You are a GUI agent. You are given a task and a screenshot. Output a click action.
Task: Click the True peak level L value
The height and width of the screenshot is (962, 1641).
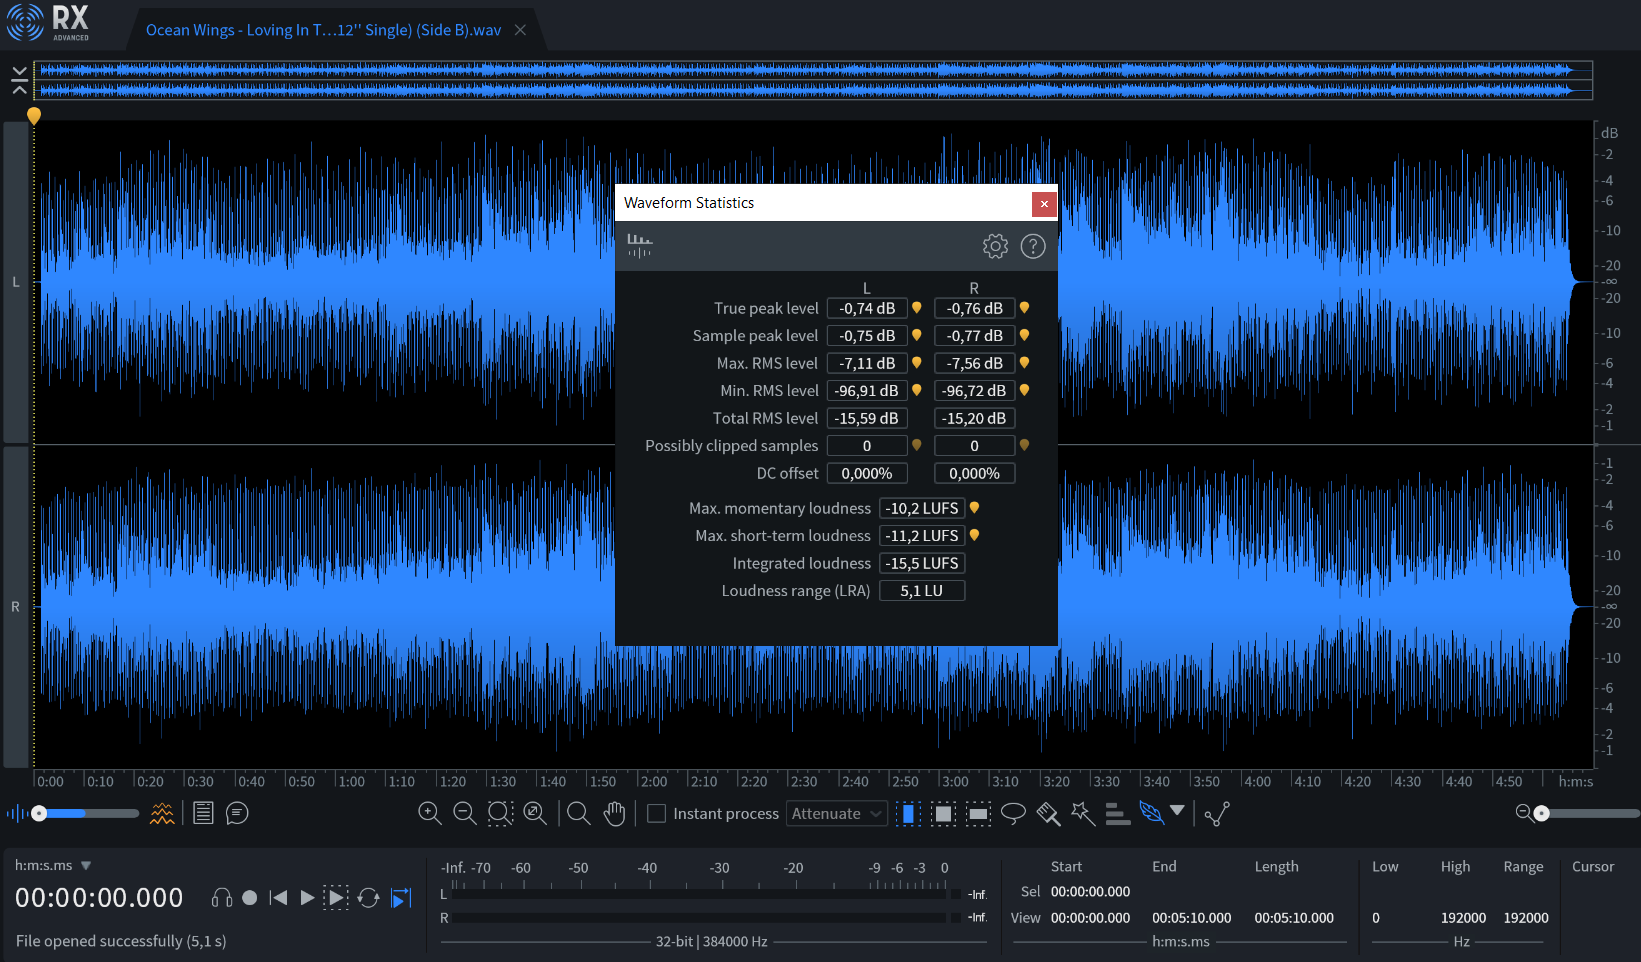tap(867, 309)
